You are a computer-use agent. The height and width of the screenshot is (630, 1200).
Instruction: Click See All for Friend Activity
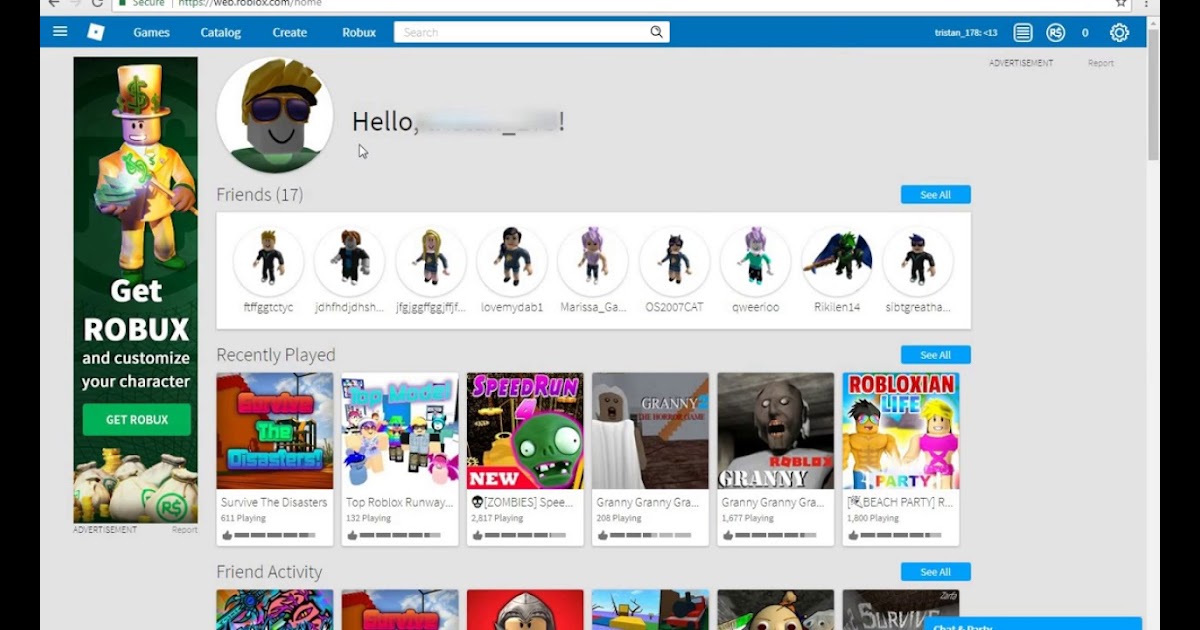(935, 572)
